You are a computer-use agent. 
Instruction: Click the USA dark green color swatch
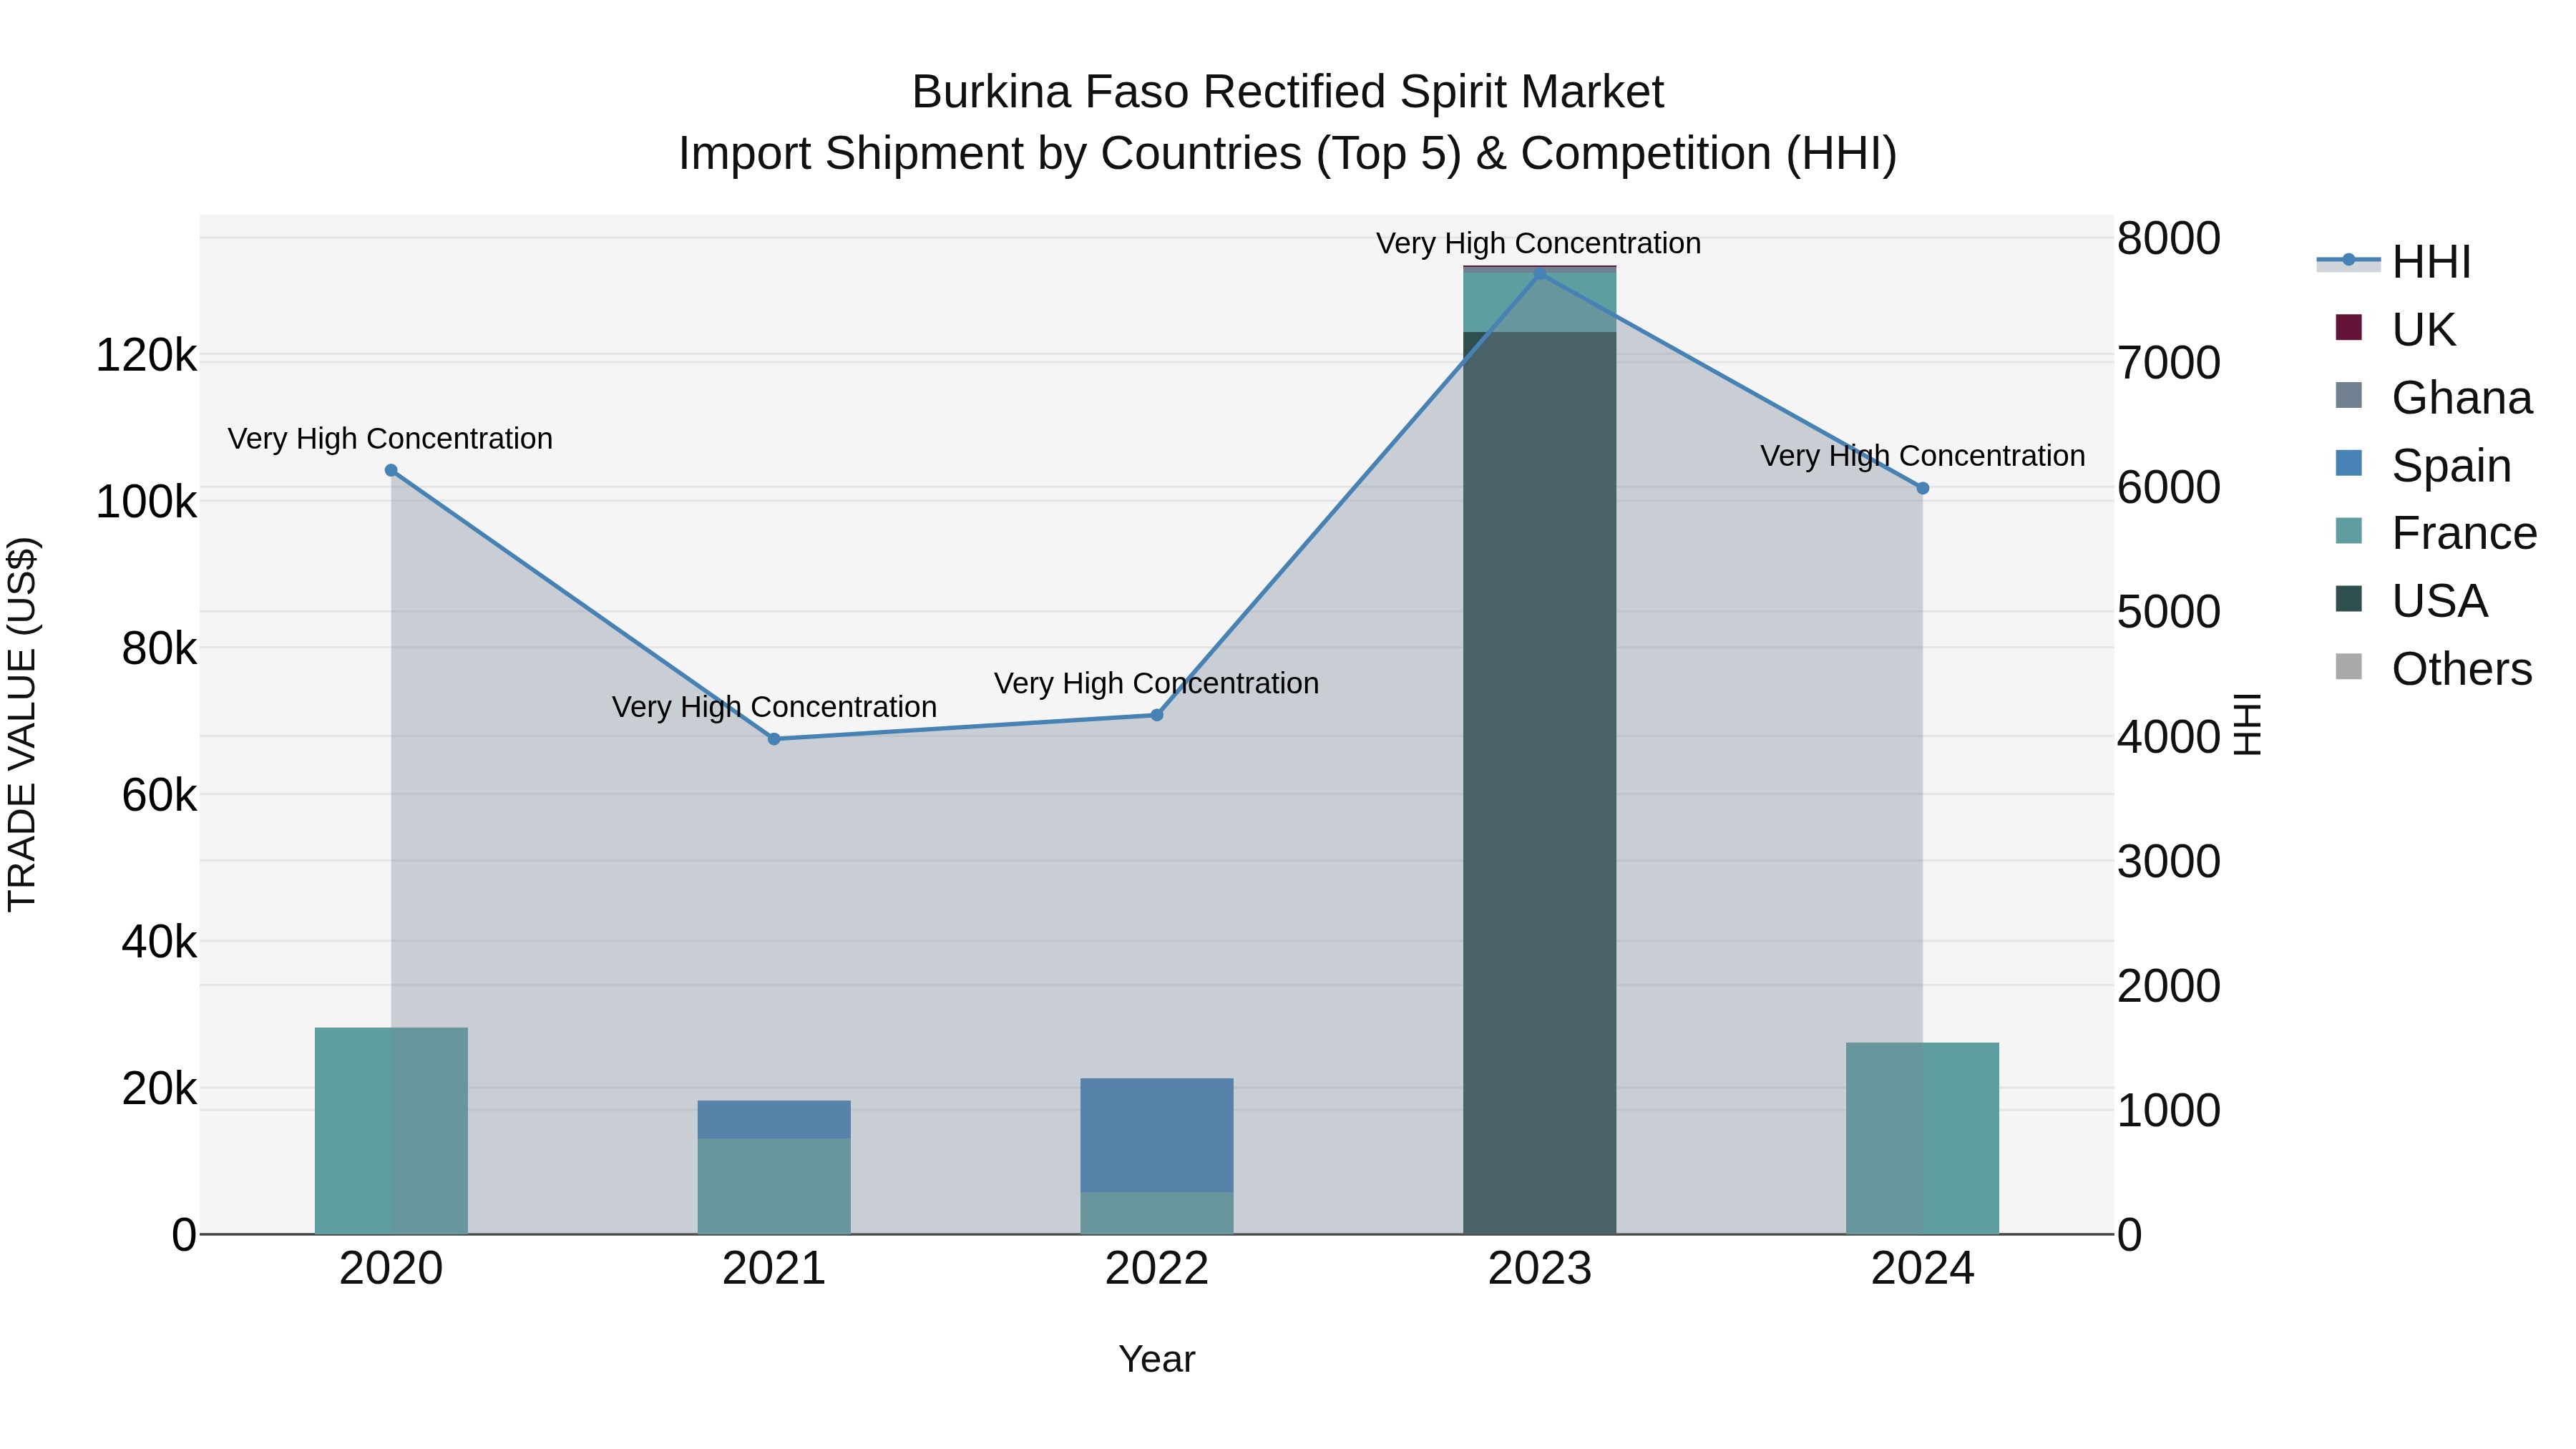(x=2348, y=599)
